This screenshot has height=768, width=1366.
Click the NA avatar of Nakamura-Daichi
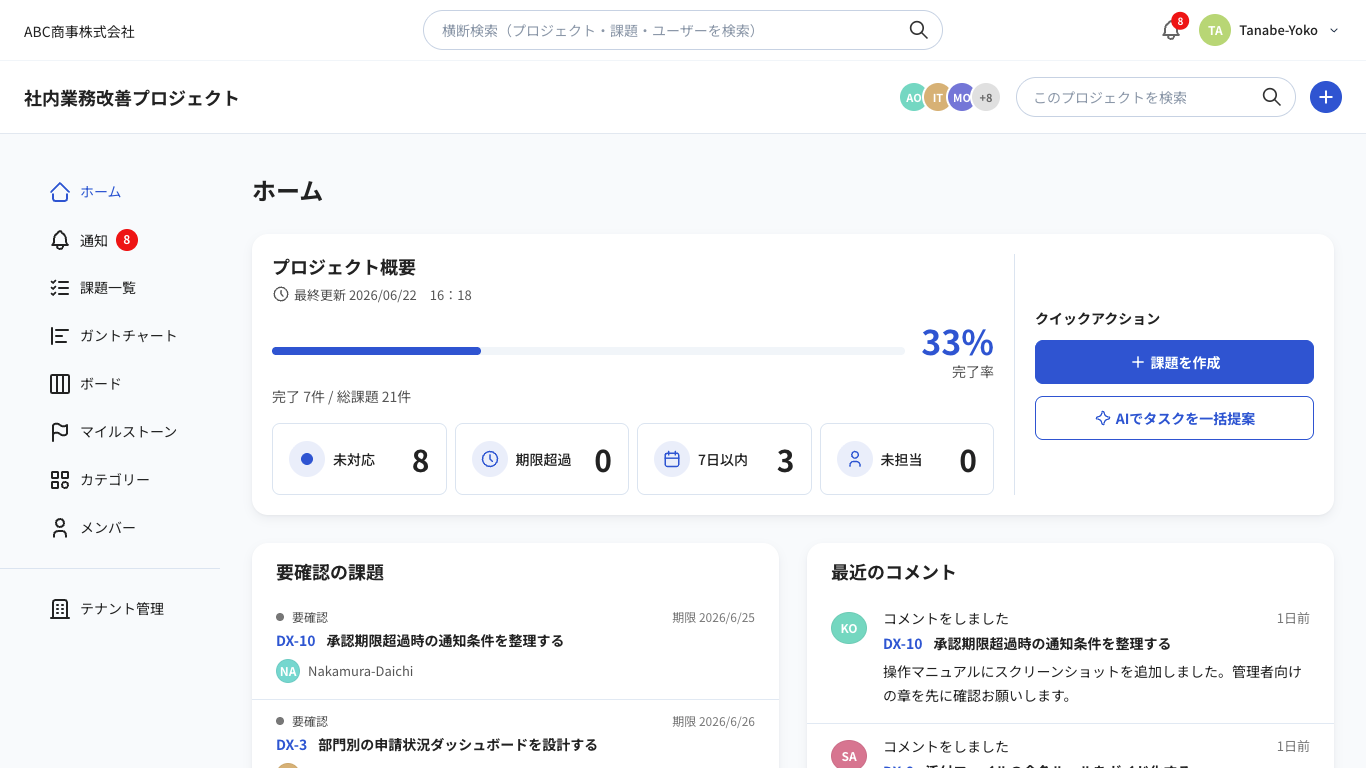pos(288,671)
